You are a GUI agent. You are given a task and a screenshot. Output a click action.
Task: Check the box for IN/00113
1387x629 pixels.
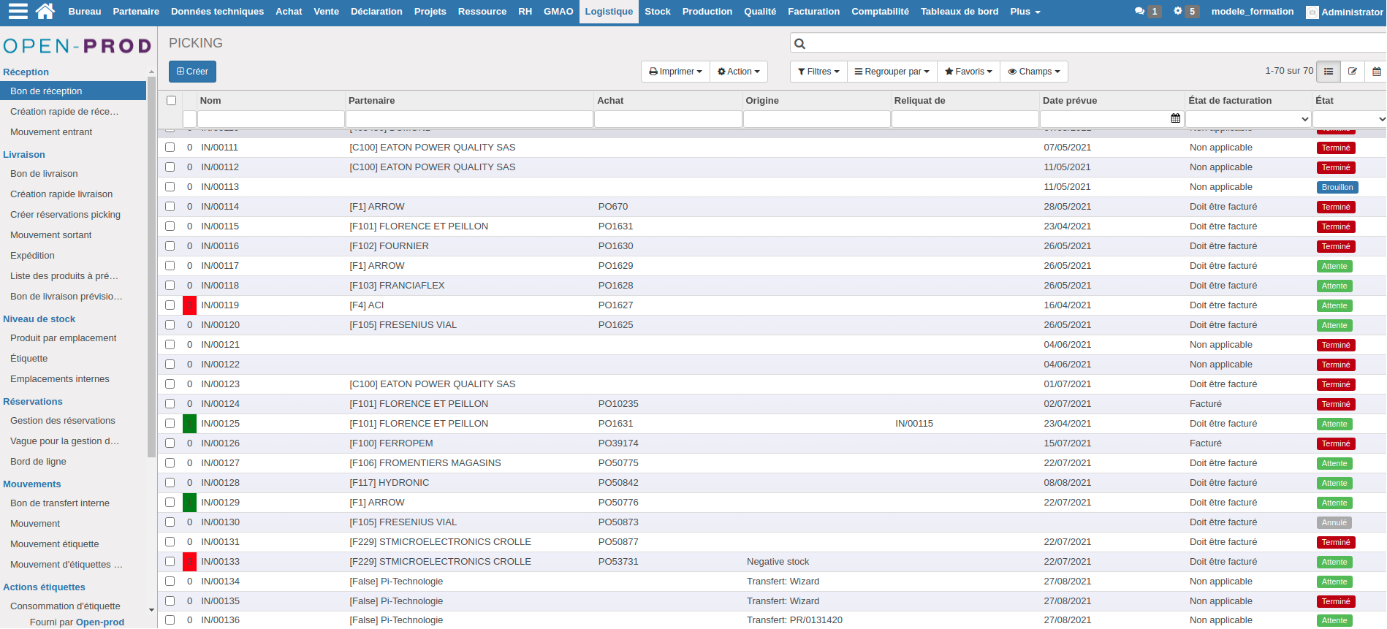pos(170,187)
